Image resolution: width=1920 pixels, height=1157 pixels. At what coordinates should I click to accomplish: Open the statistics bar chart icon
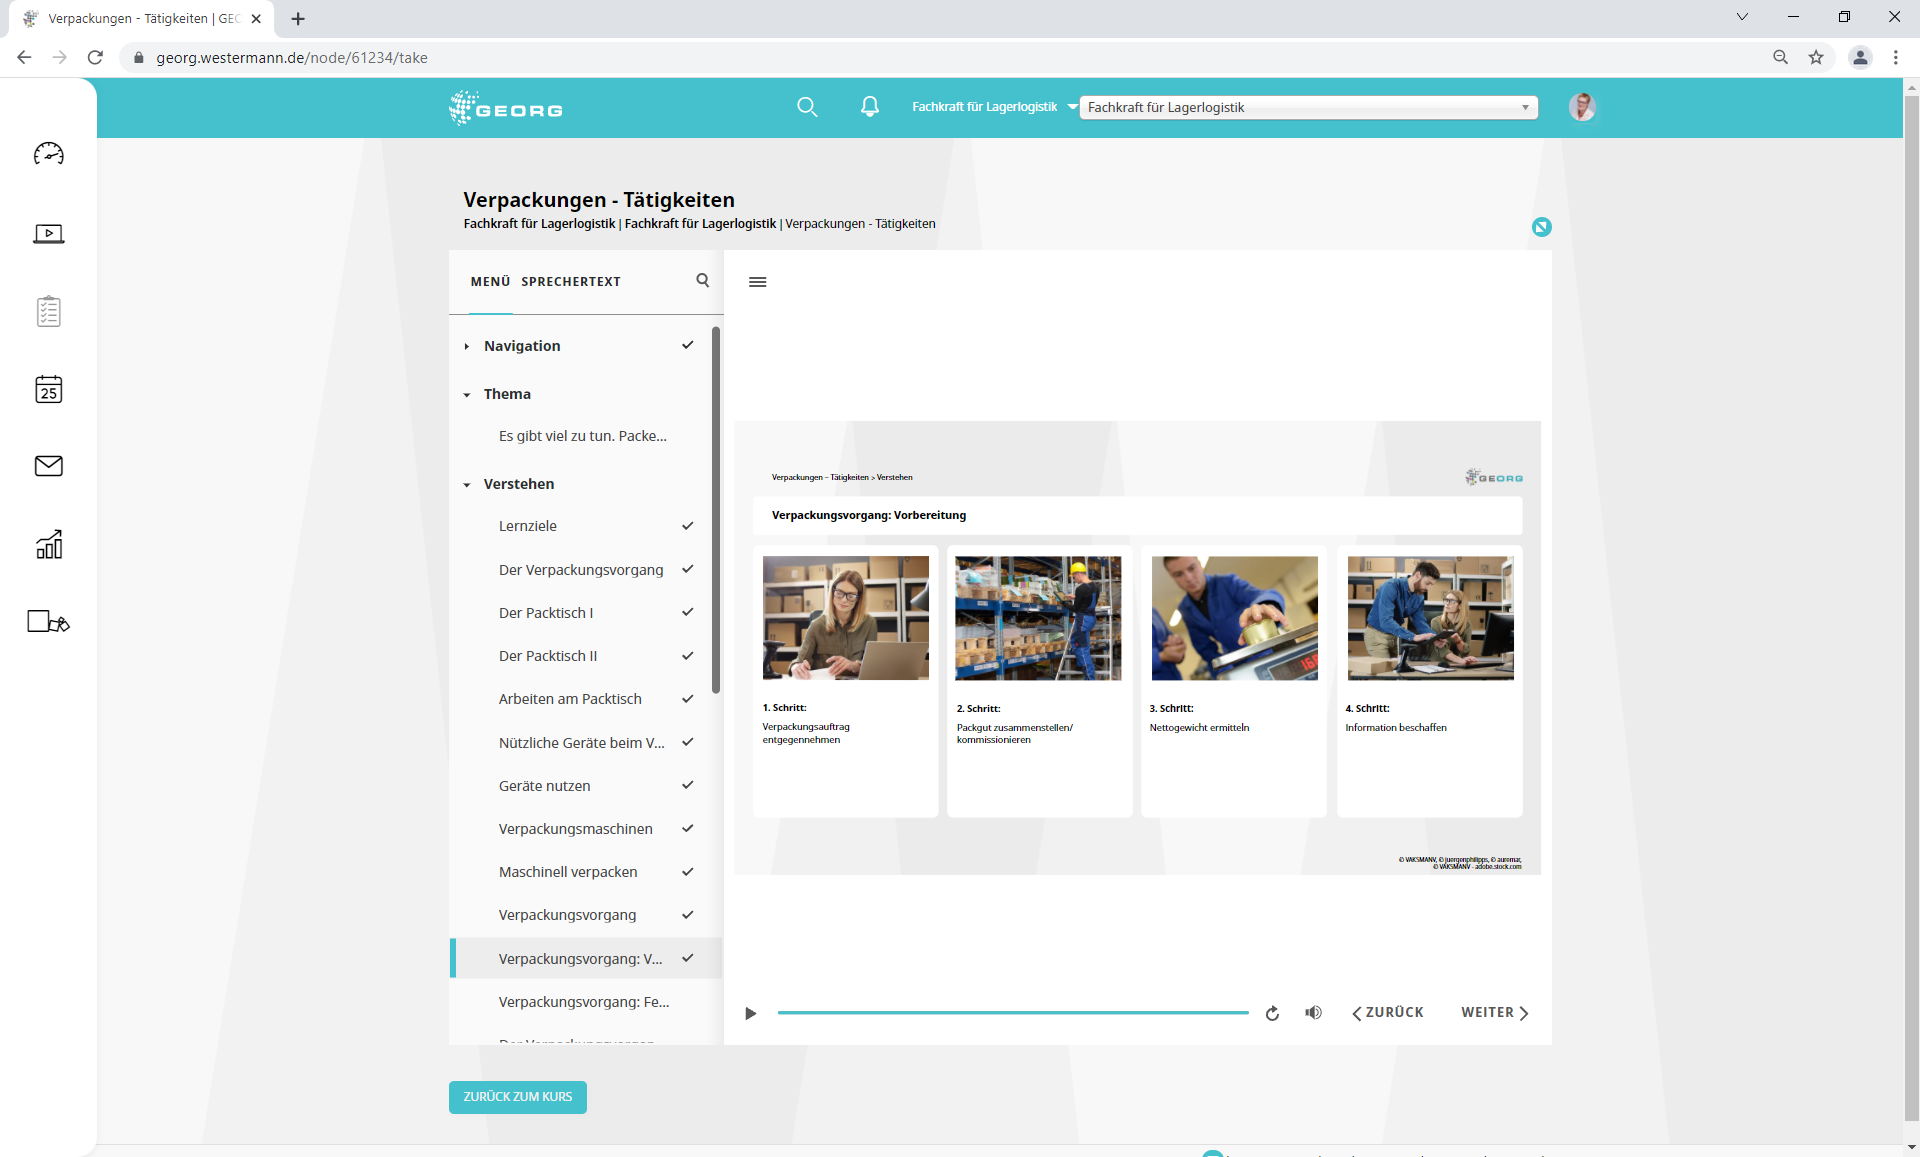48,544
